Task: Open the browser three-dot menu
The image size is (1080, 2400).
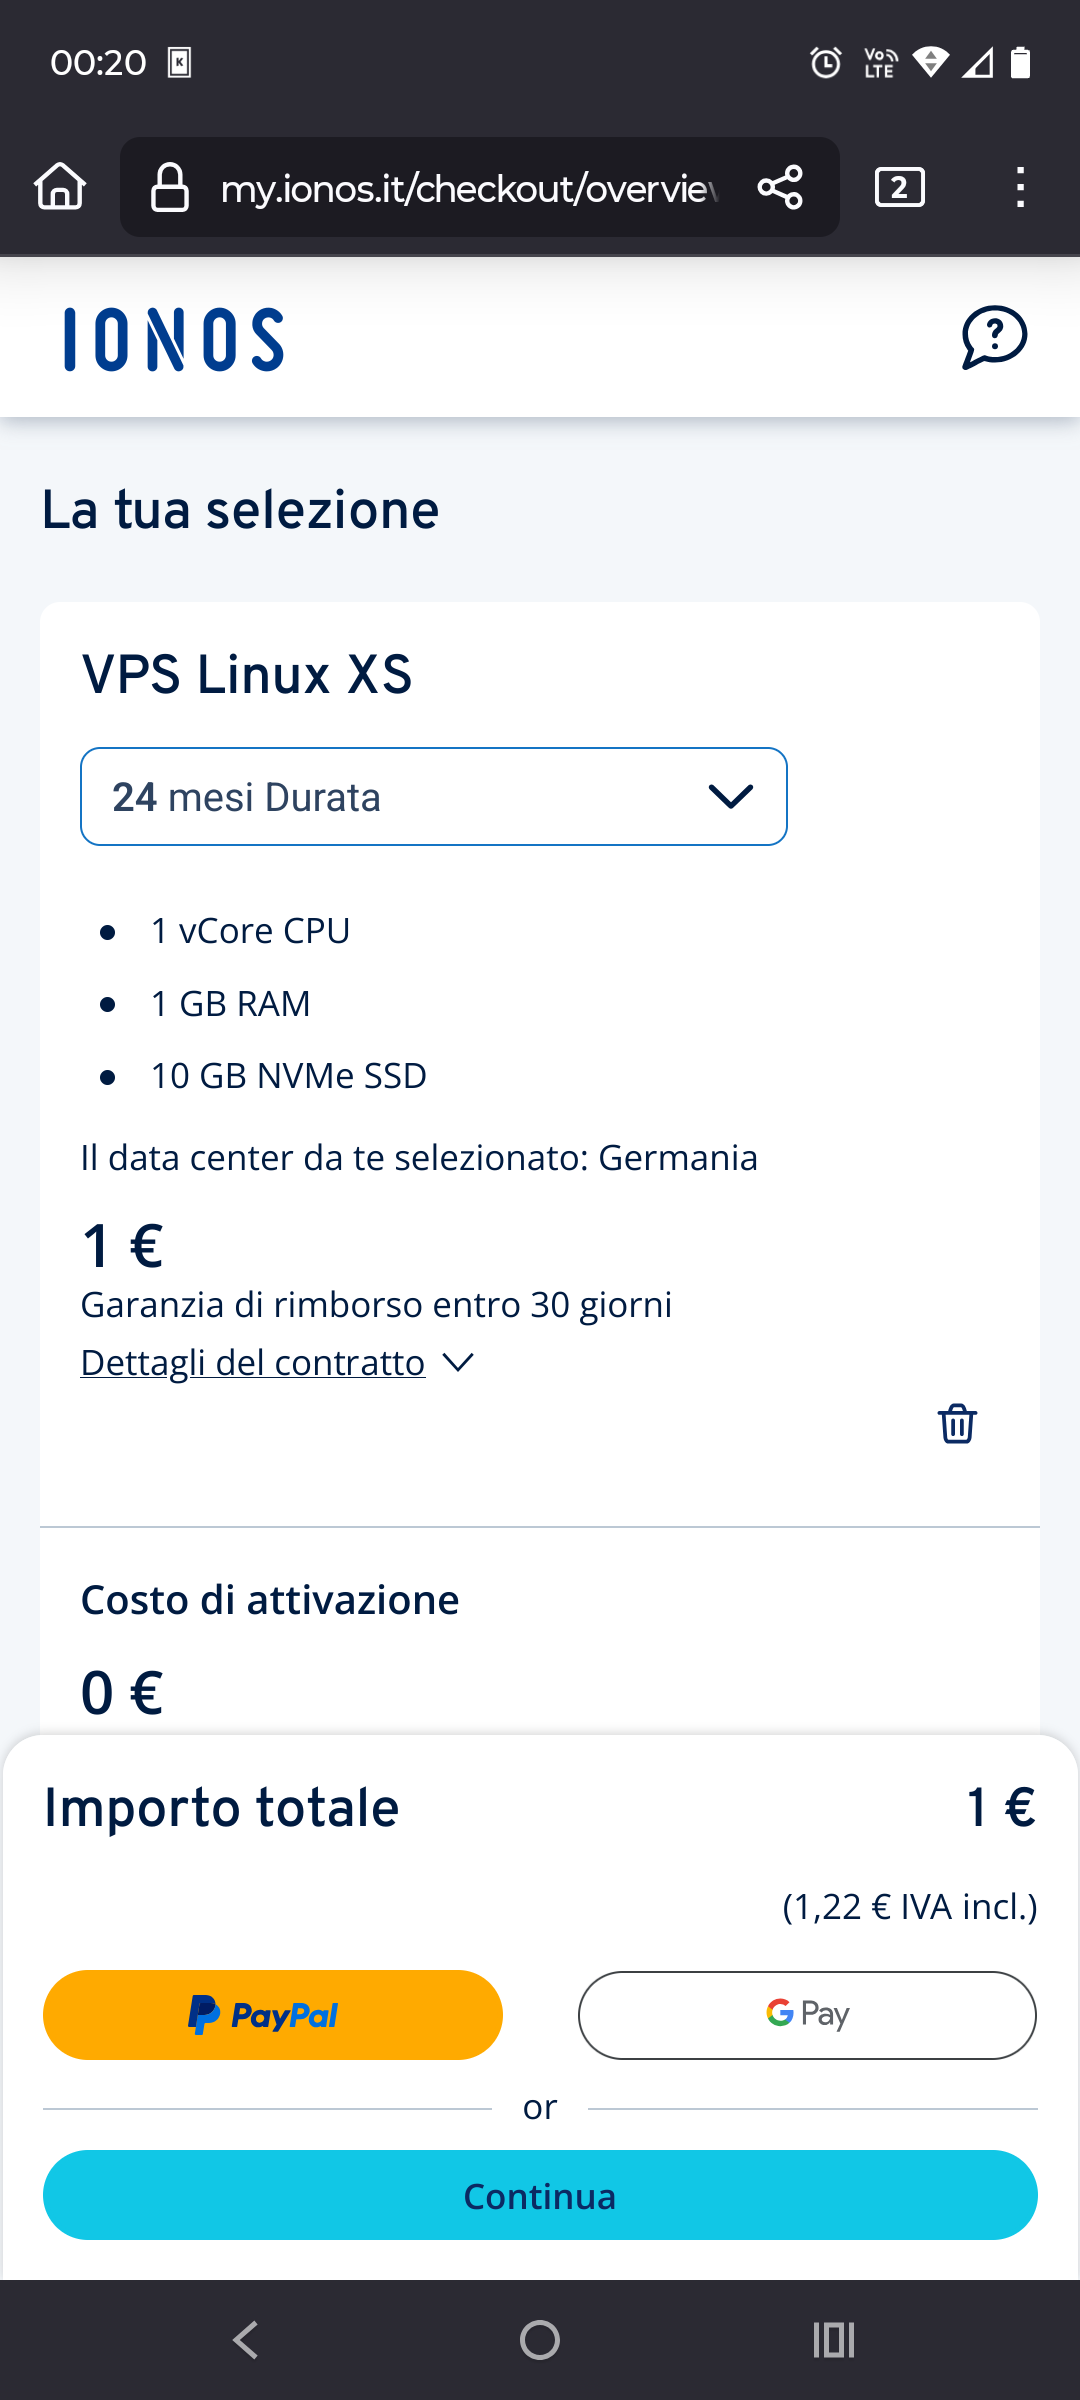Action: (x=1020, y=187)
